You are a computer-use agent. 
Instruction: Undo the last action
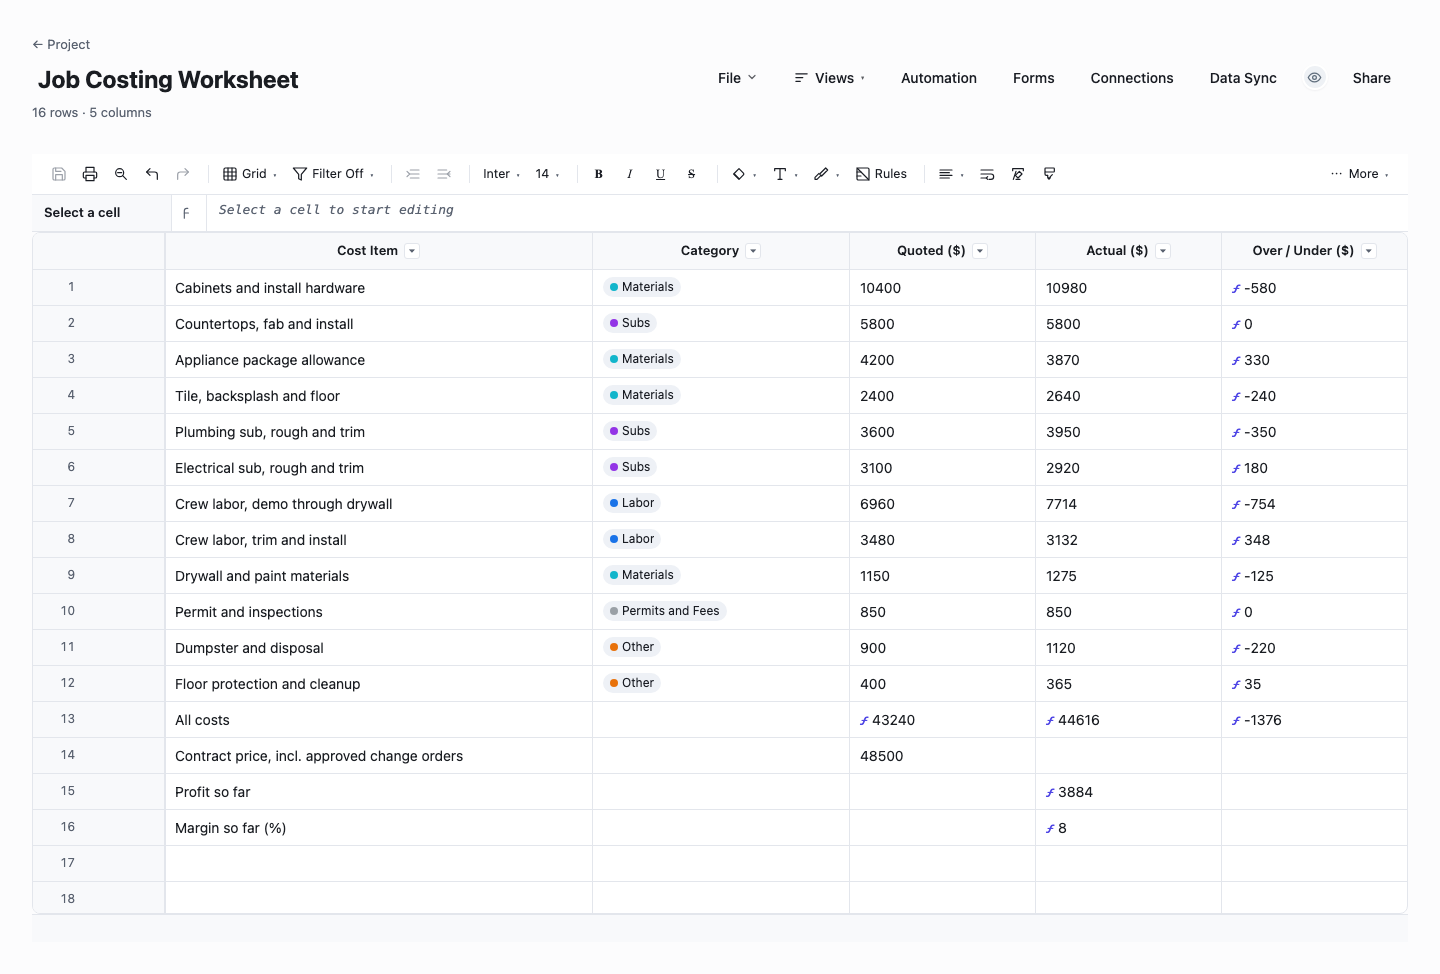152,174
